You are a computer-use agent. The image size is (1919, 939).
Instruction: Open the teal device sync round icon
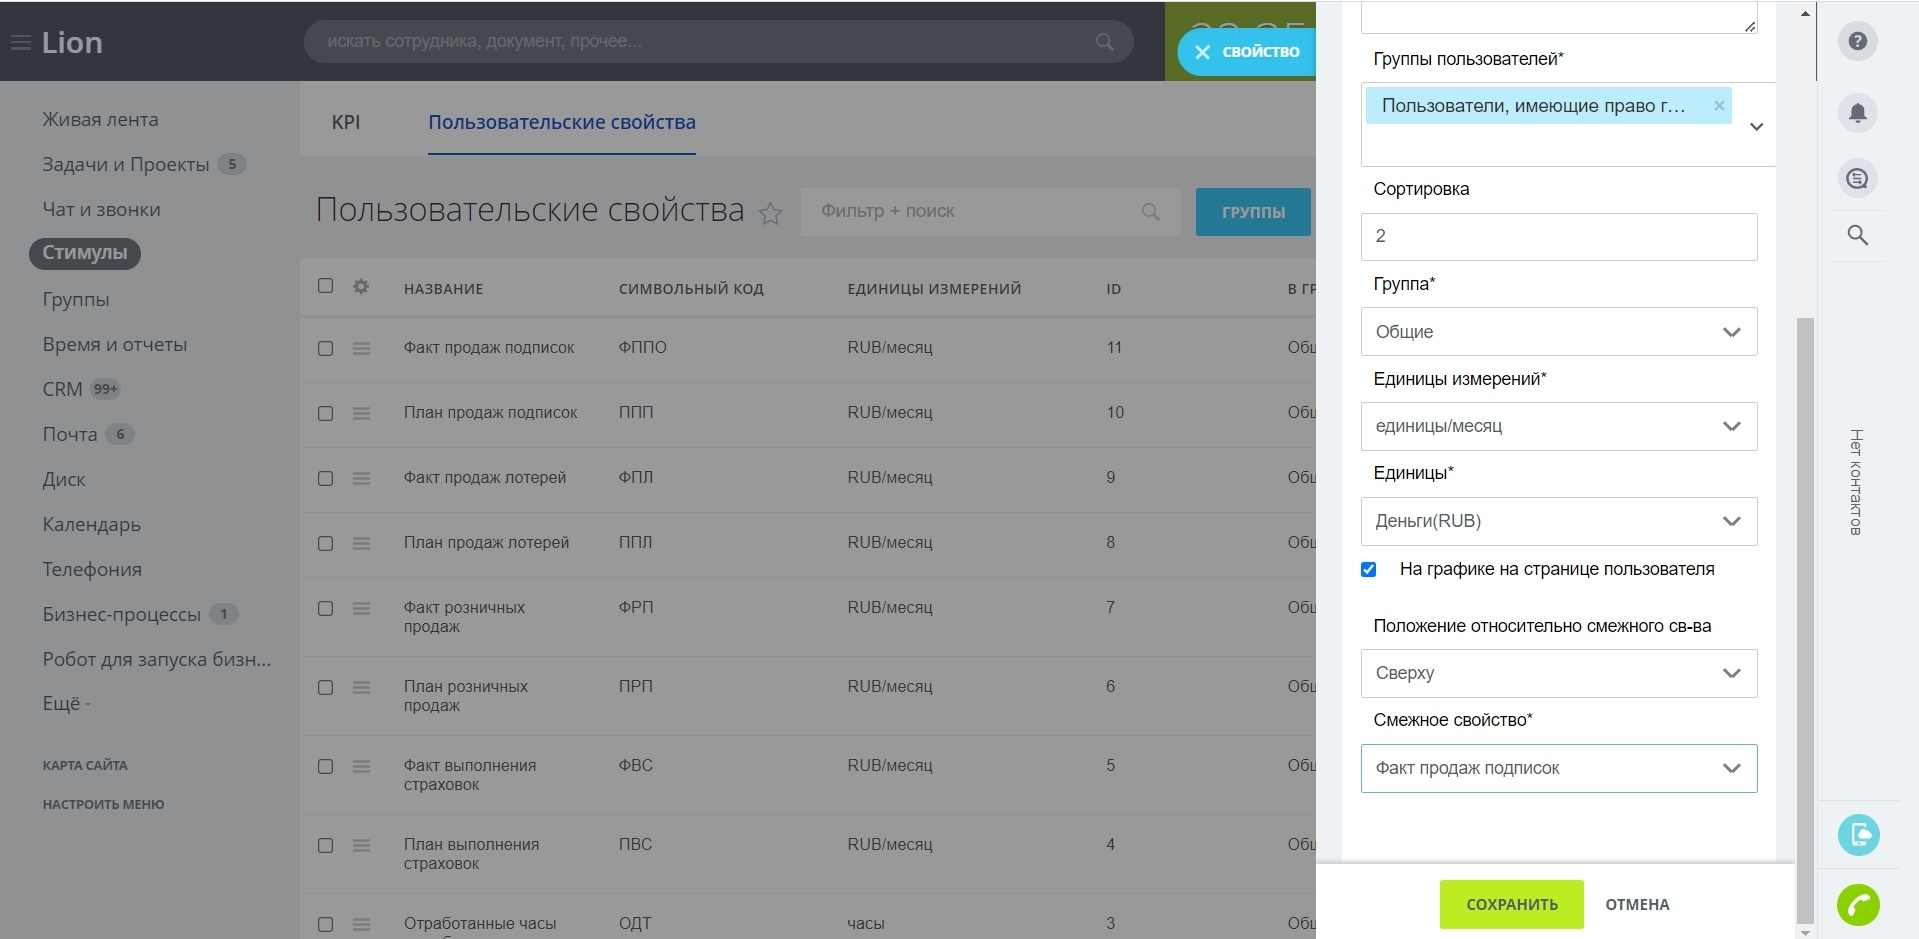pos(1858,834)
